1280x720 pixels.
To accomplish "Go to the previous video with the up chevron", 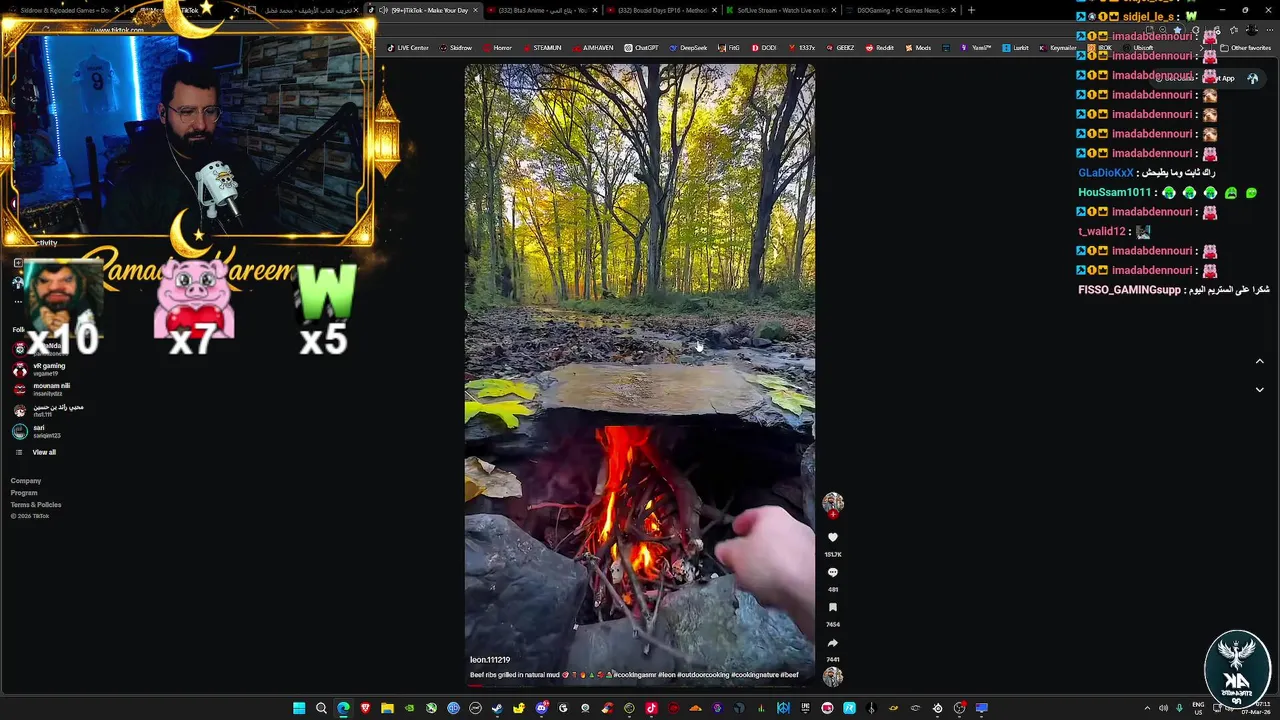I will point(1259,361).
